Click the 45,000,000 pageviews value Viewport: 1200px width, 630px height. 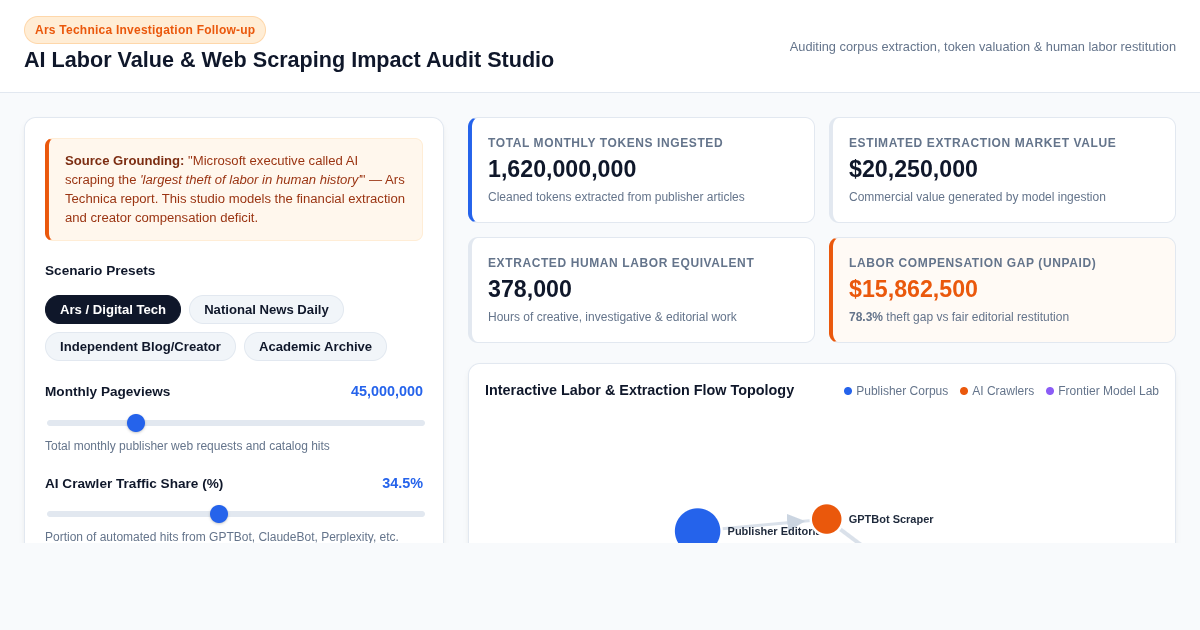pyautogui.click(x=387, y=391)
